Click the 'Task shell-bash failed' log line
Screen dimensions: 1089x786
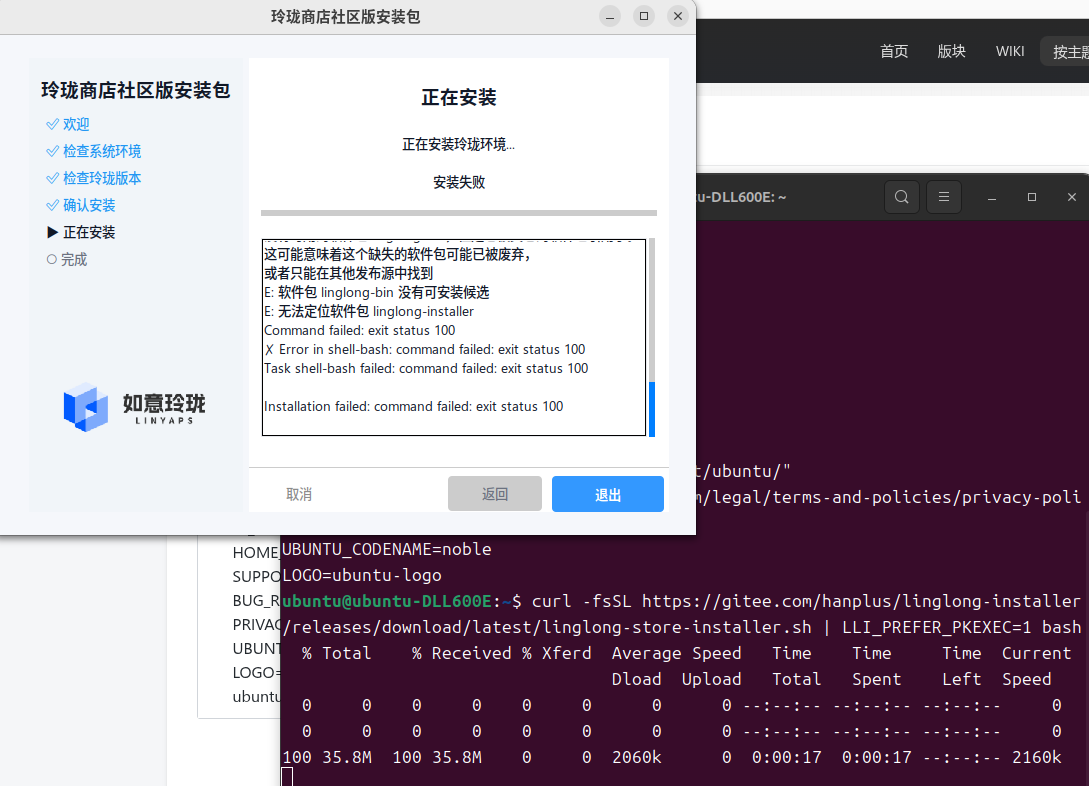pyautogui.click(x=426, y=369)
